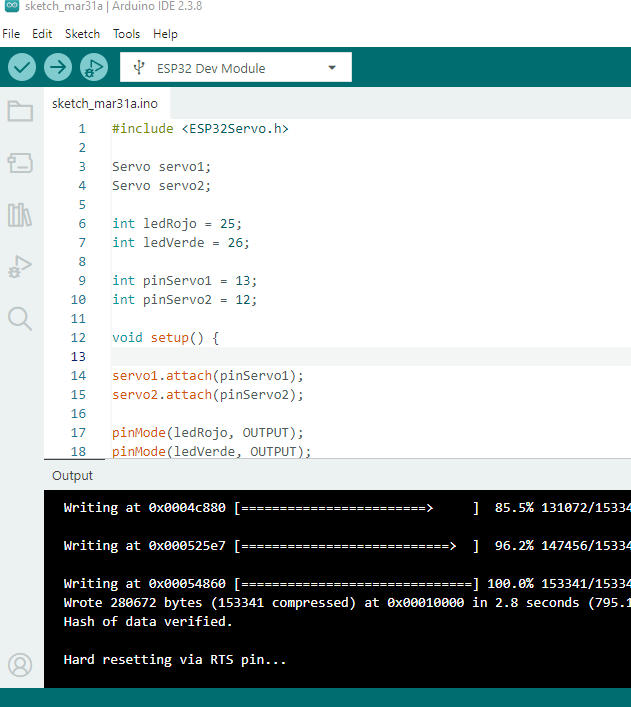The width and height of the screenshot is (631, 707).
Task: Open the Help menu
Action: coord(165,34)
